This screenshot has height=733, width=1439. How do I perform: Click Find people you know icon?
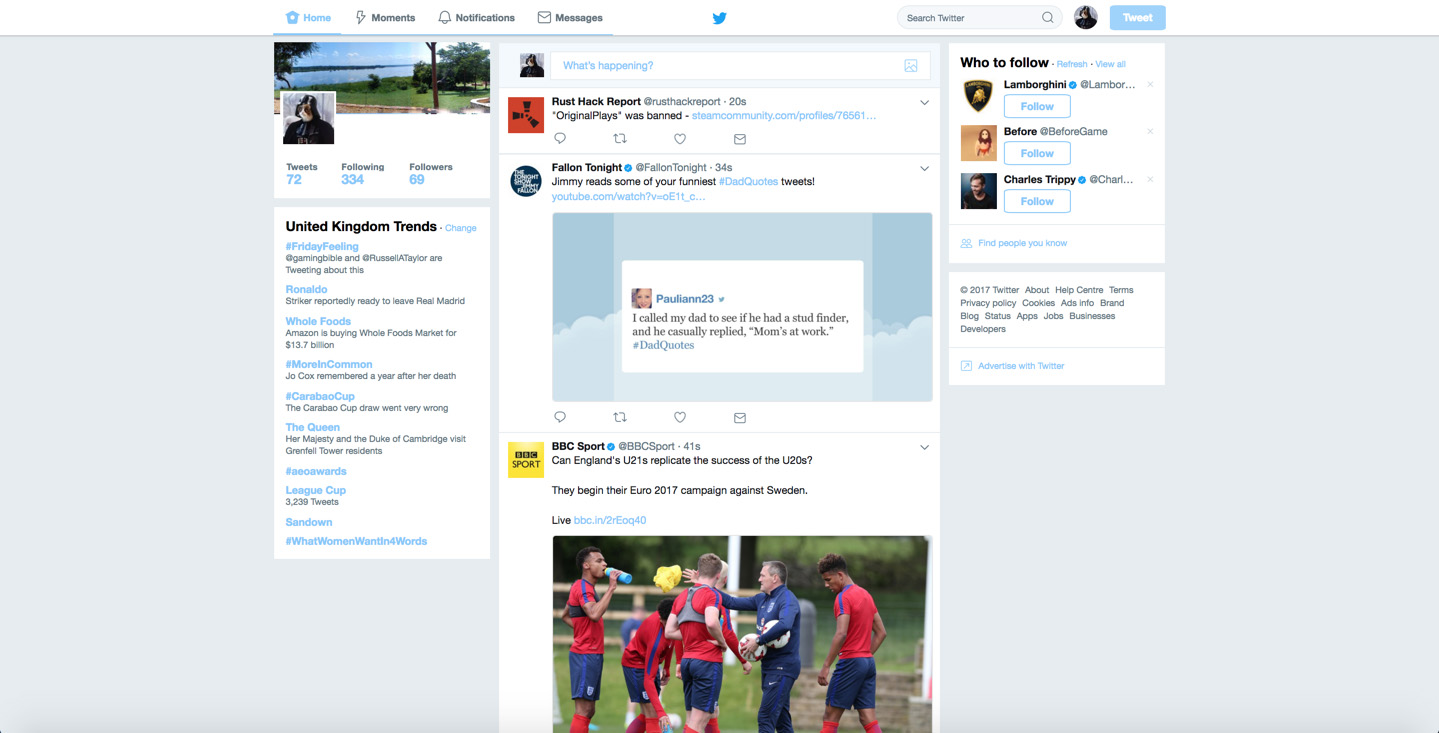click(x=966, y=243)
